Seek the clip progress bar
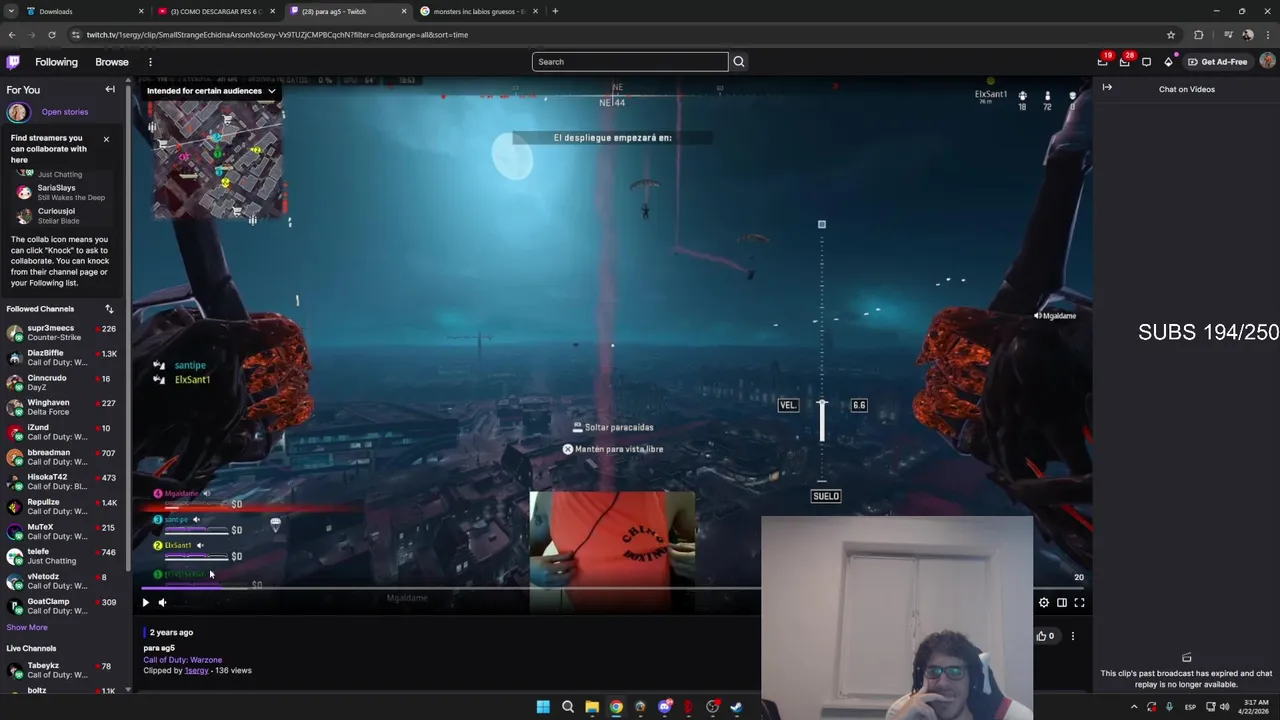Viewport: 1280px width, 720px height. (x=612, y=588)
